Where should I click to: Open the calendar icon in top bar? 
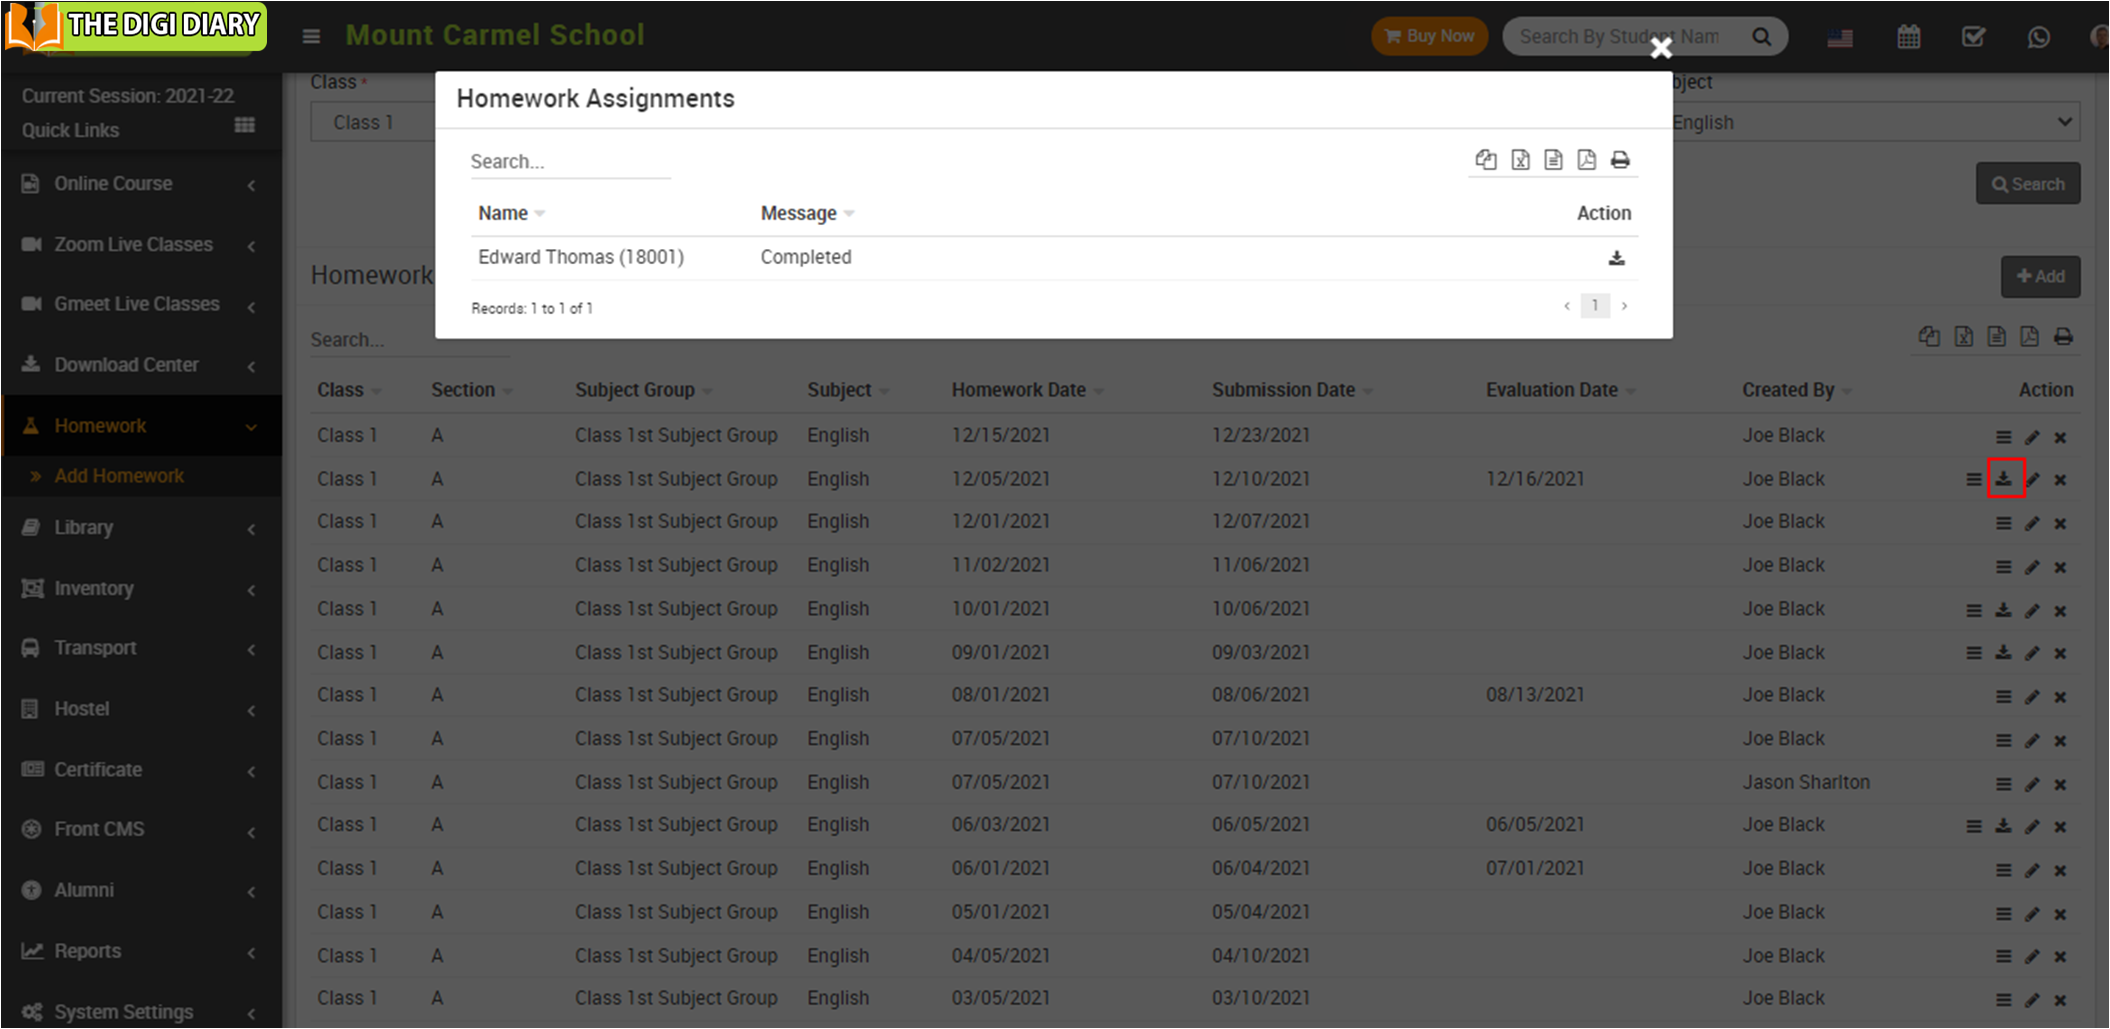pos(1908,37)
